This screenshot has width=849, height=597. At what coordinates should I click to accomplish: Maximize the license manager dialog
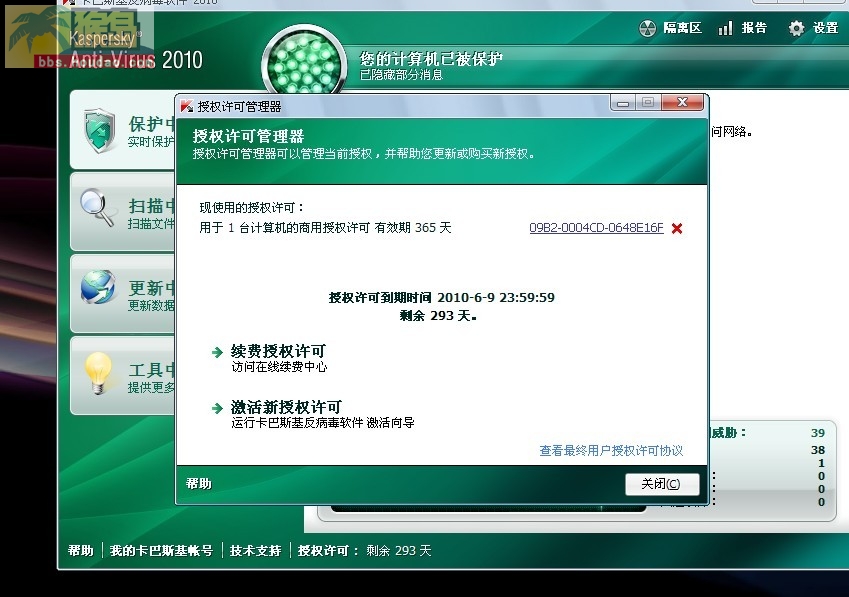click(648, 102)
